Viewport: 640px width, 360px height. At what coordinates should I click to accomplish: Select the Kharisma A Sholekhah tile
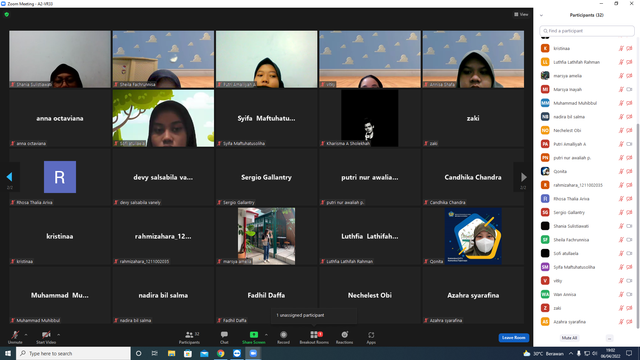(x=369, y=118)
